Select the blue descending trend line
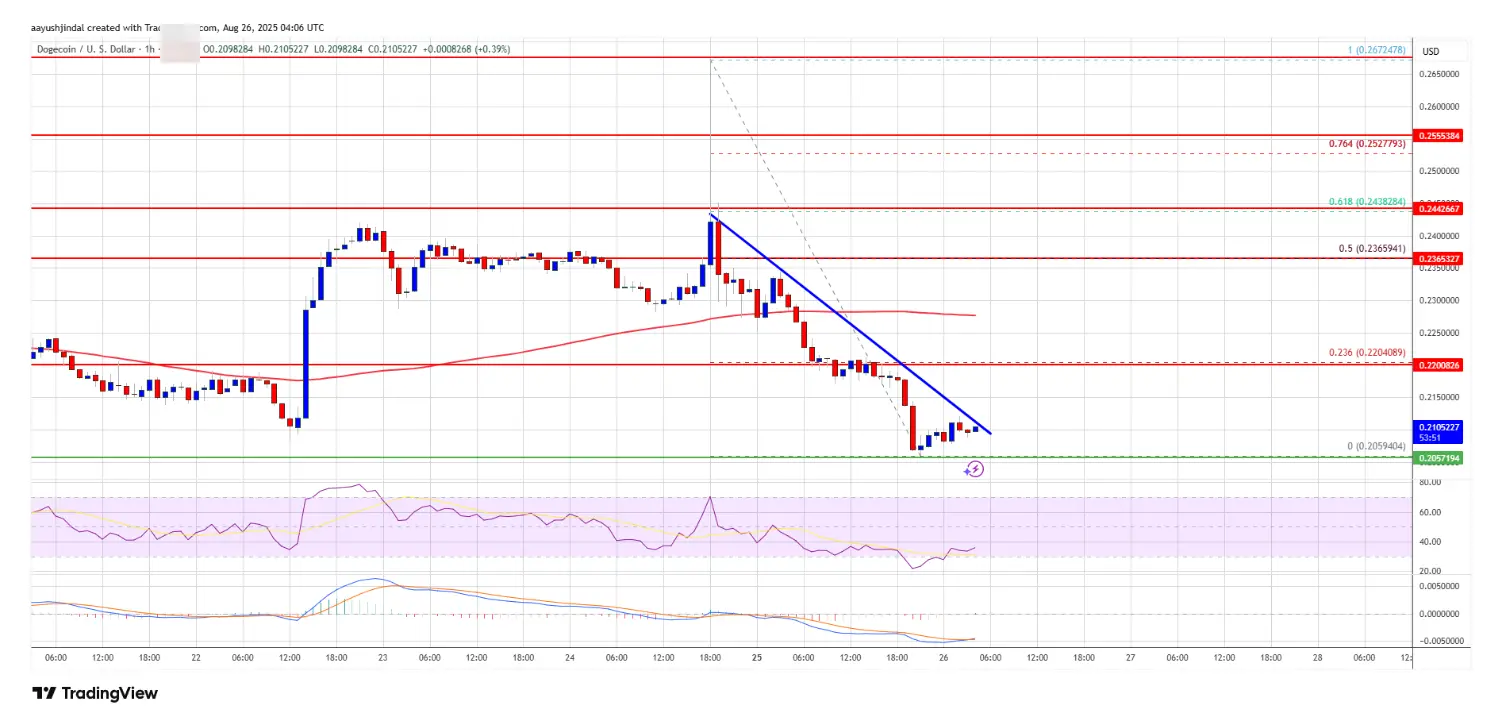 (x=850, y=322)
